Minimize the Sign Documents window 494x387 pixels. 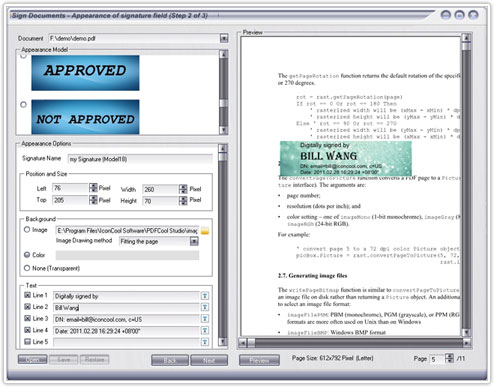[446, 15]
